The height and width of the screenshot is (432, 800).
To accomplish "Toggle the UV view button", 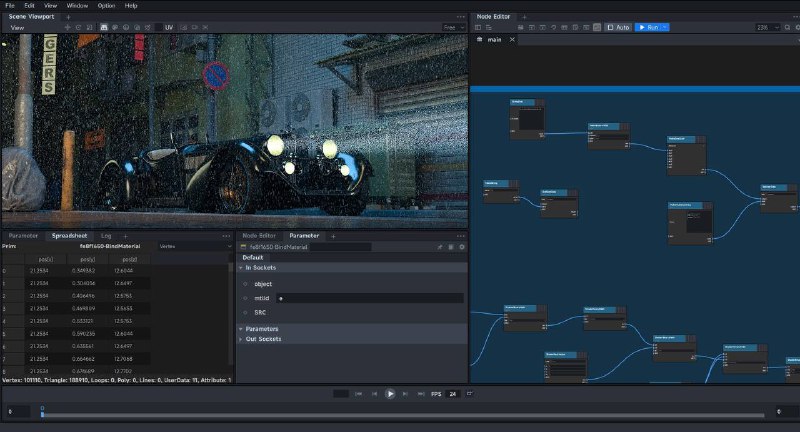I will coord(169,27).
